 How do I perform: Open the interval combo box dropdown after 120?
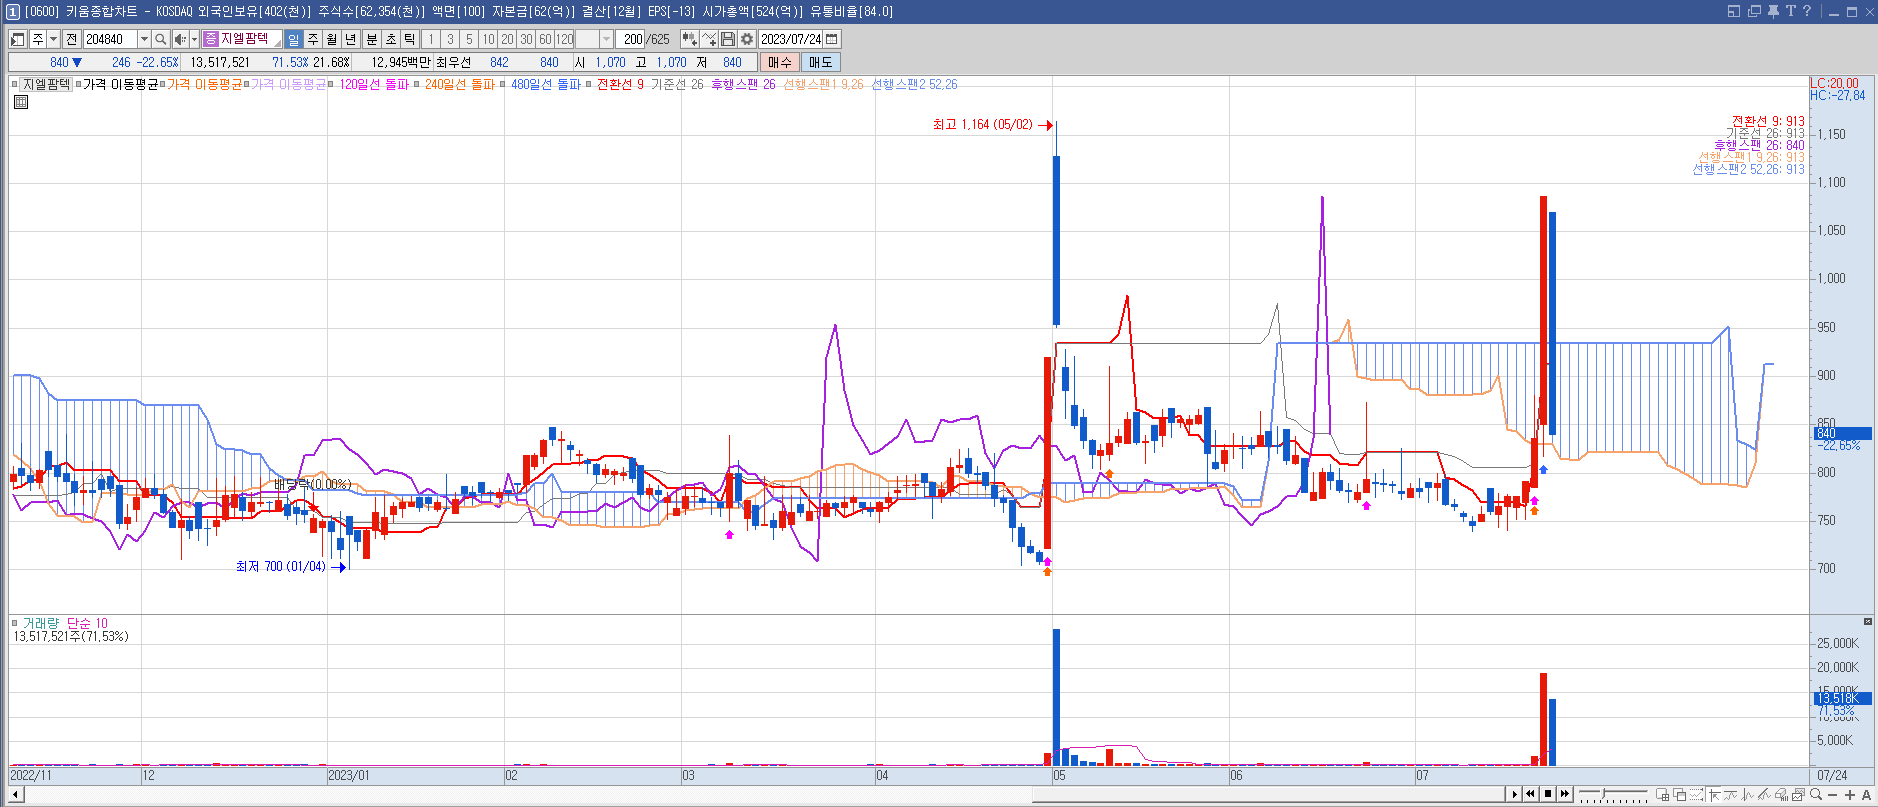pos(606,39)
